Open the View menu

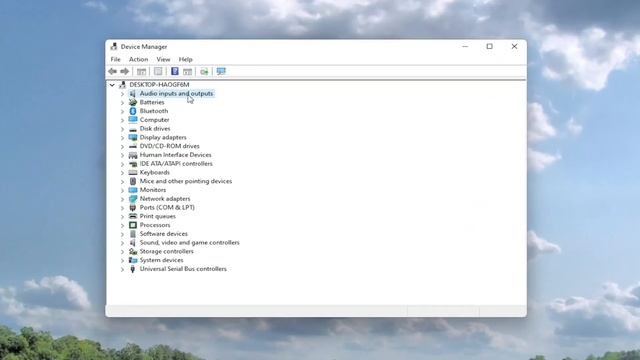pos(163,59)
